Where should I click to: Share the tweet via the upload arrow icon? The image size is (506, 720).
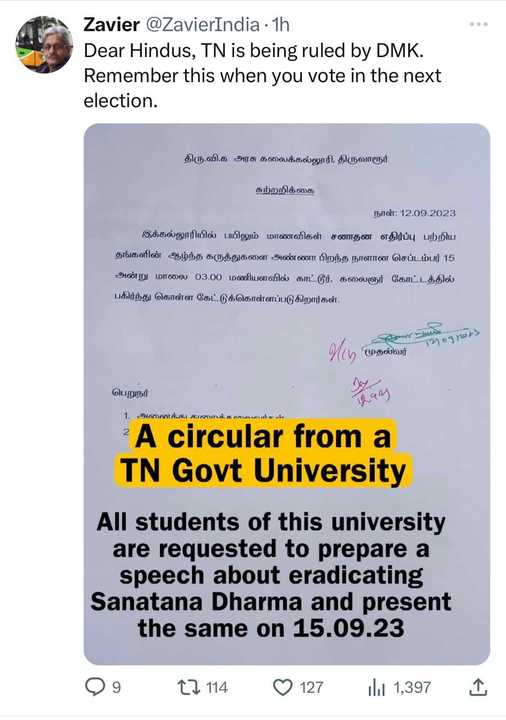coord(478,687)
